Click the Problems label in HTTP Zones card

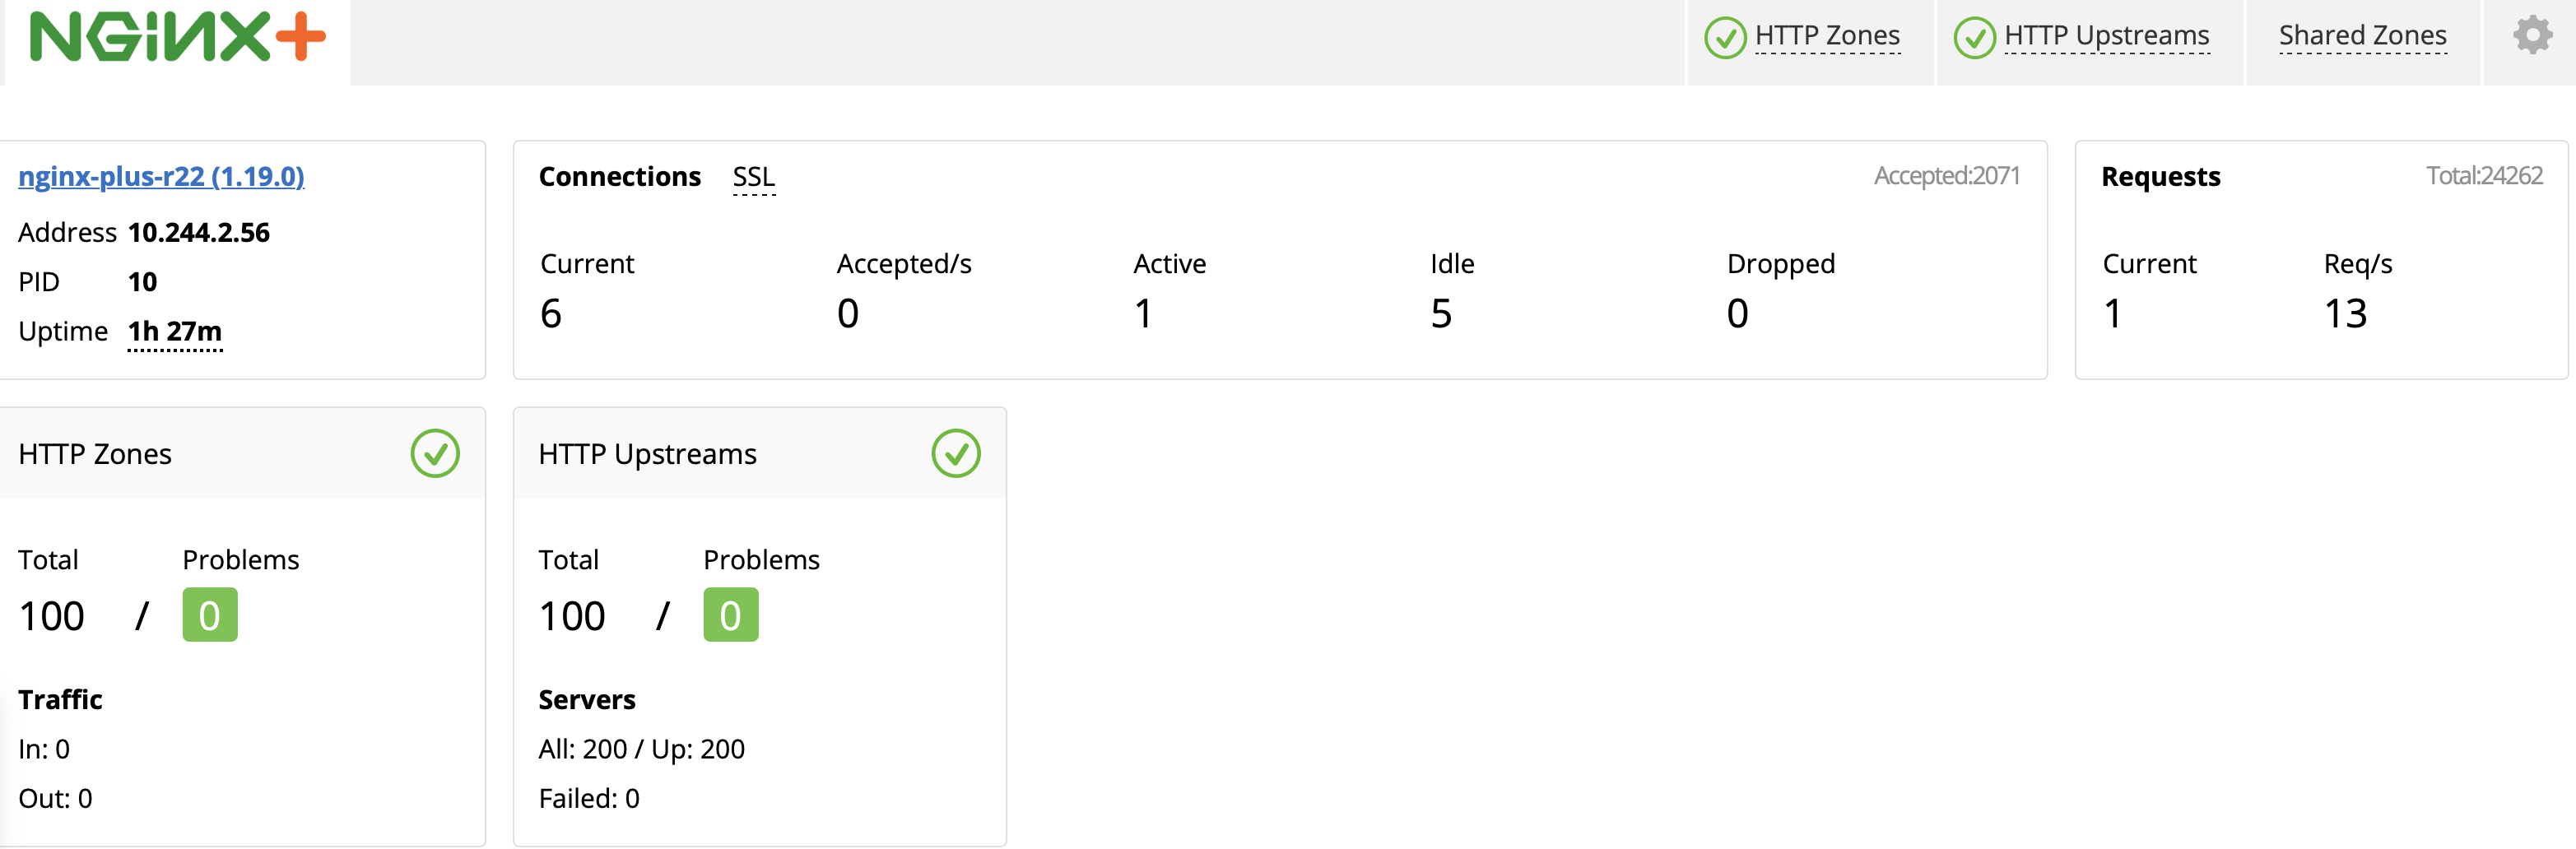tap(241, 560)
